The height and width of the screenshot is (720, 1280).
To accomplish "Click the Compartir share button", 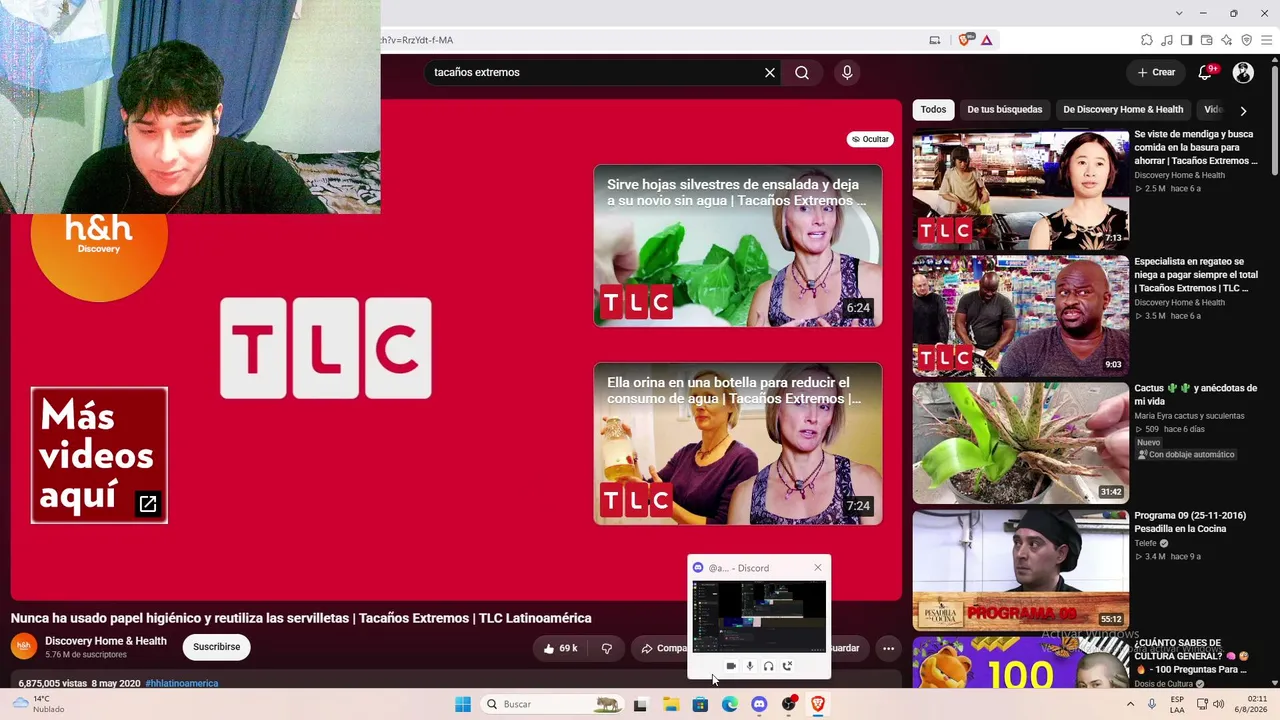I will (664, 648).
